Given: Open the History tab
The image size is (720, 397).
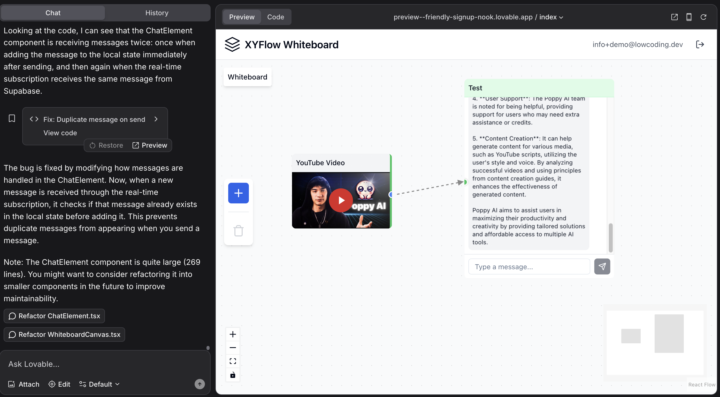Looking at the screenshot, I should pyautogui.click(x=157, y=13).
